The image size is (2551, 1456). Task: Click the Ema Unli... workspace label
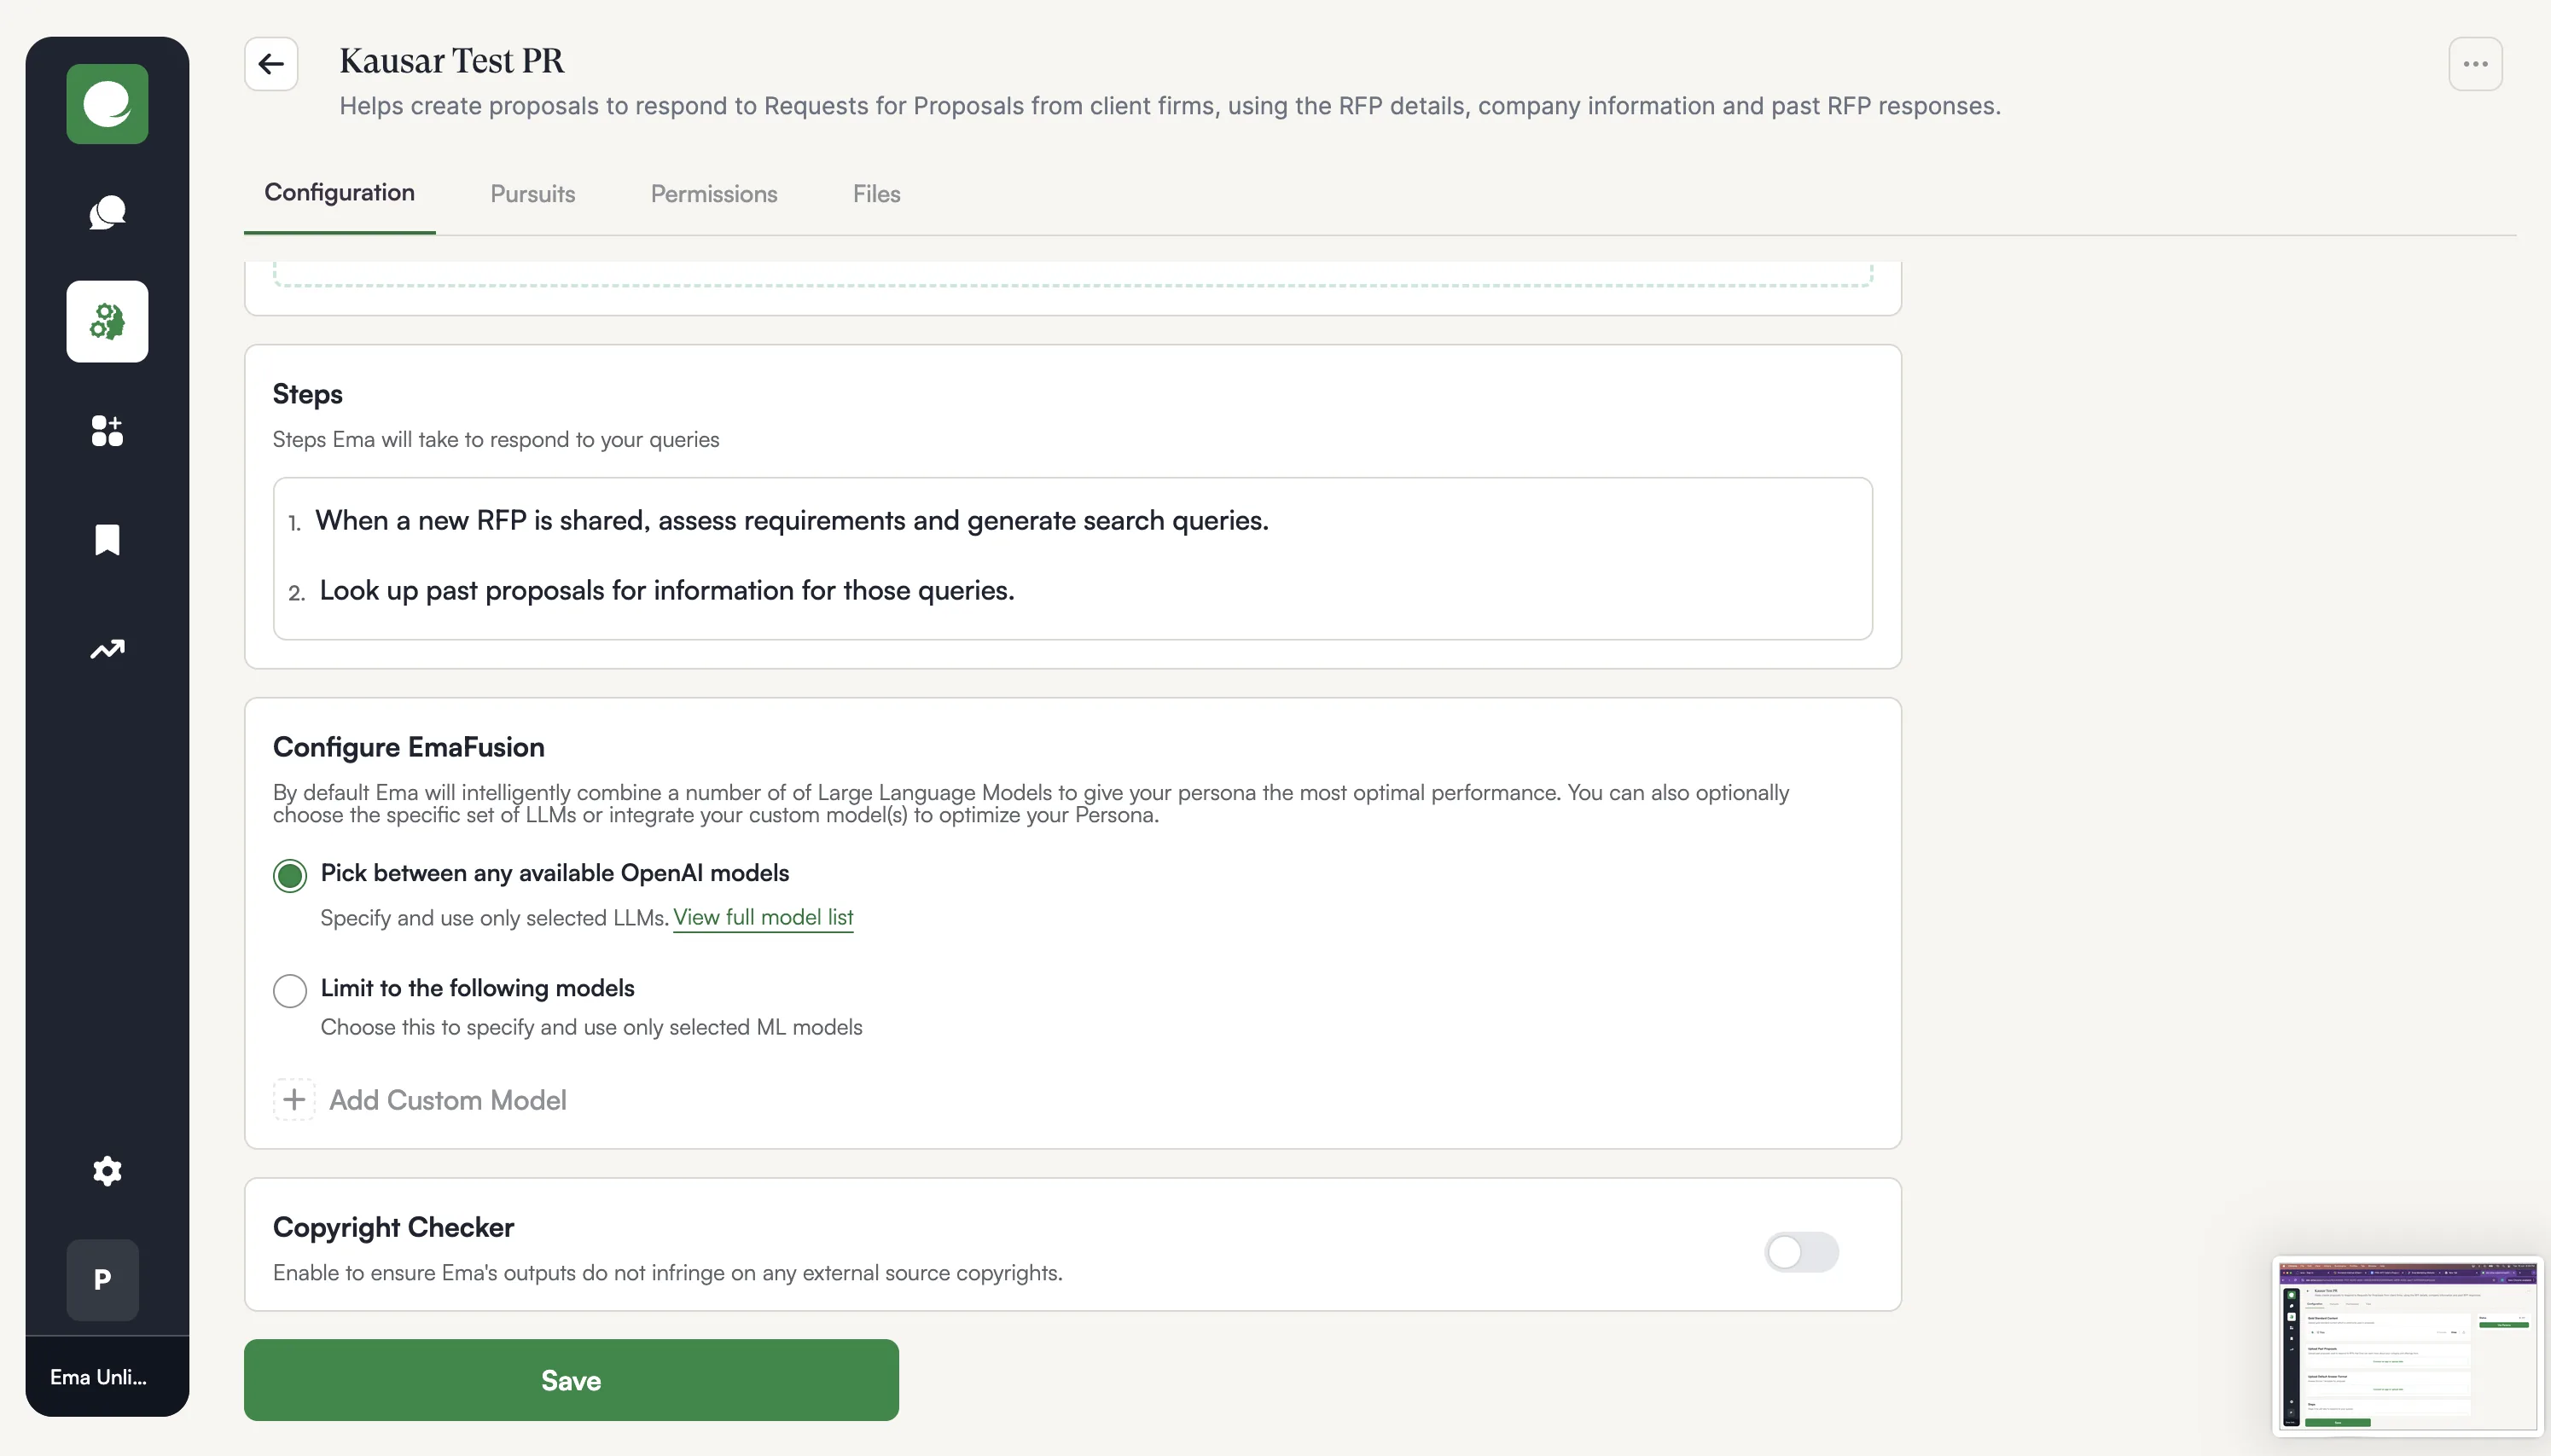click(x=98, y=1377)
